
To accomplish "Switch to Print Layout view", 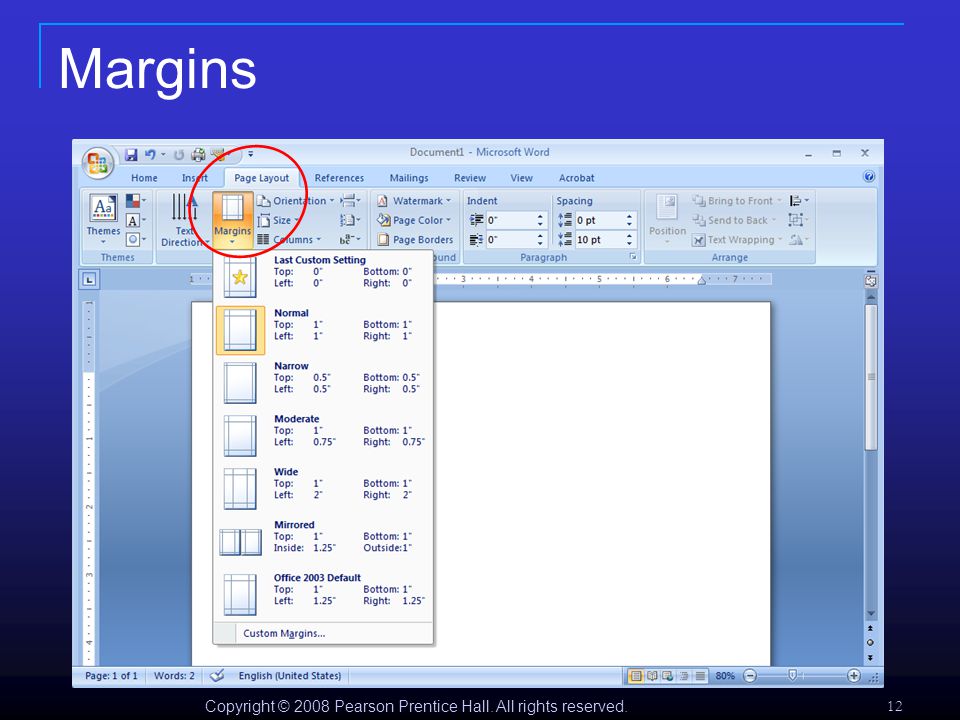I will click(x=636, y=676).
